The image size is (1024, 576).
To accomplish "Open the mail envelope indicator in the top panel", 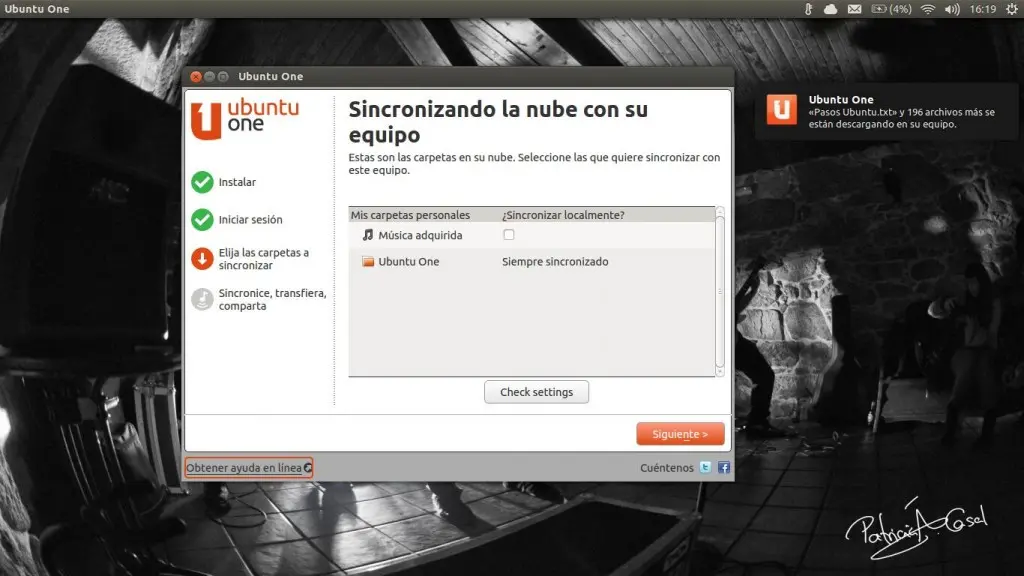I will 854,9.
